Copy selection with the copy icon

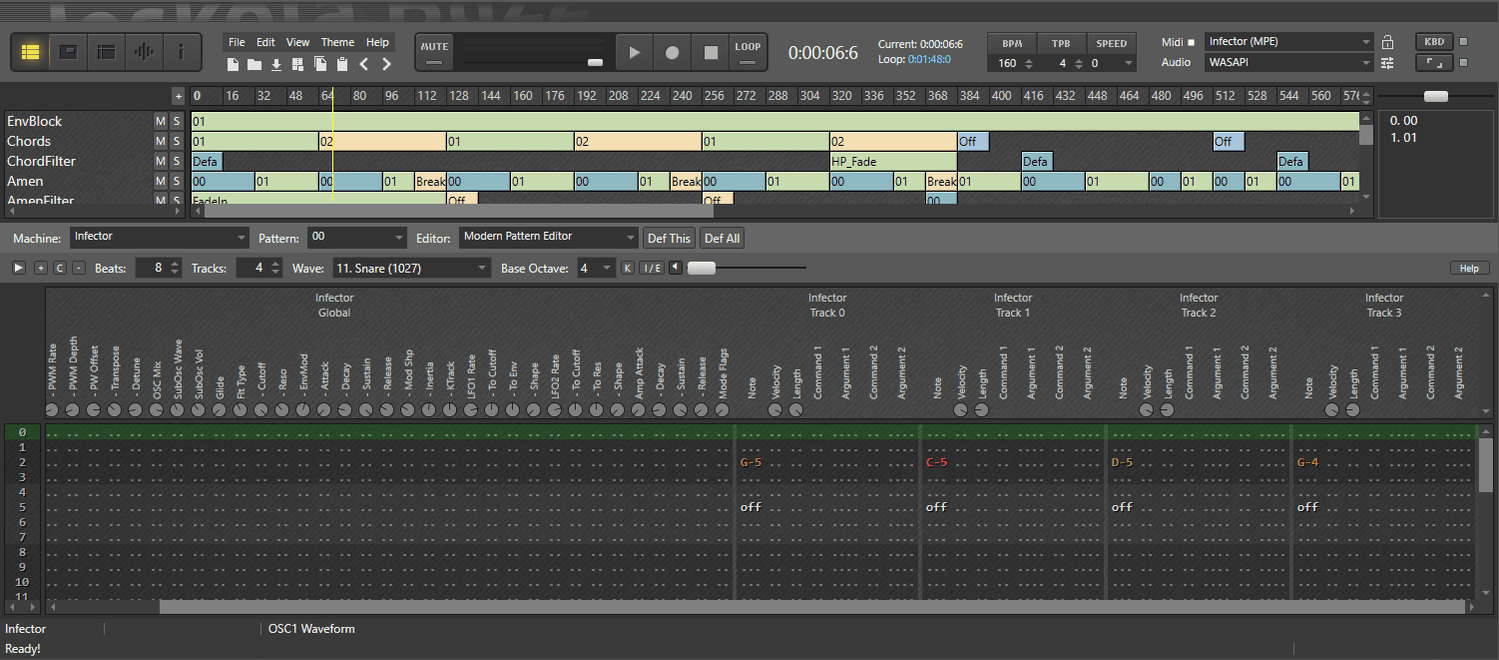click(320, 64)
